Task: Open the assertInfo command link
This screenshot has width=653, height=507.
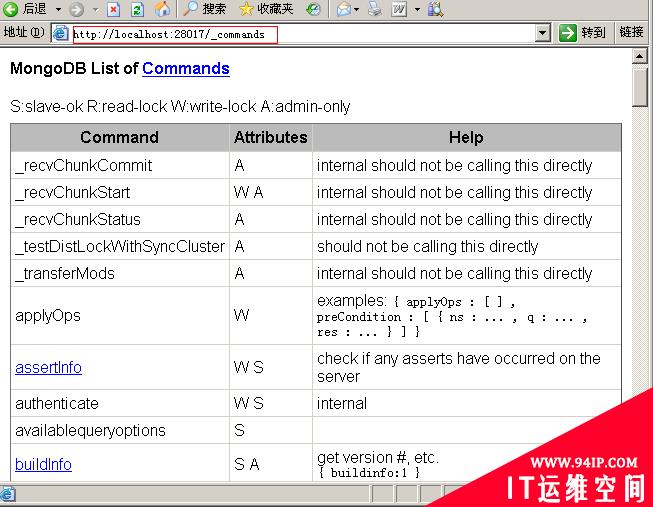Action: pyautogui.click(x=48, y=367)
